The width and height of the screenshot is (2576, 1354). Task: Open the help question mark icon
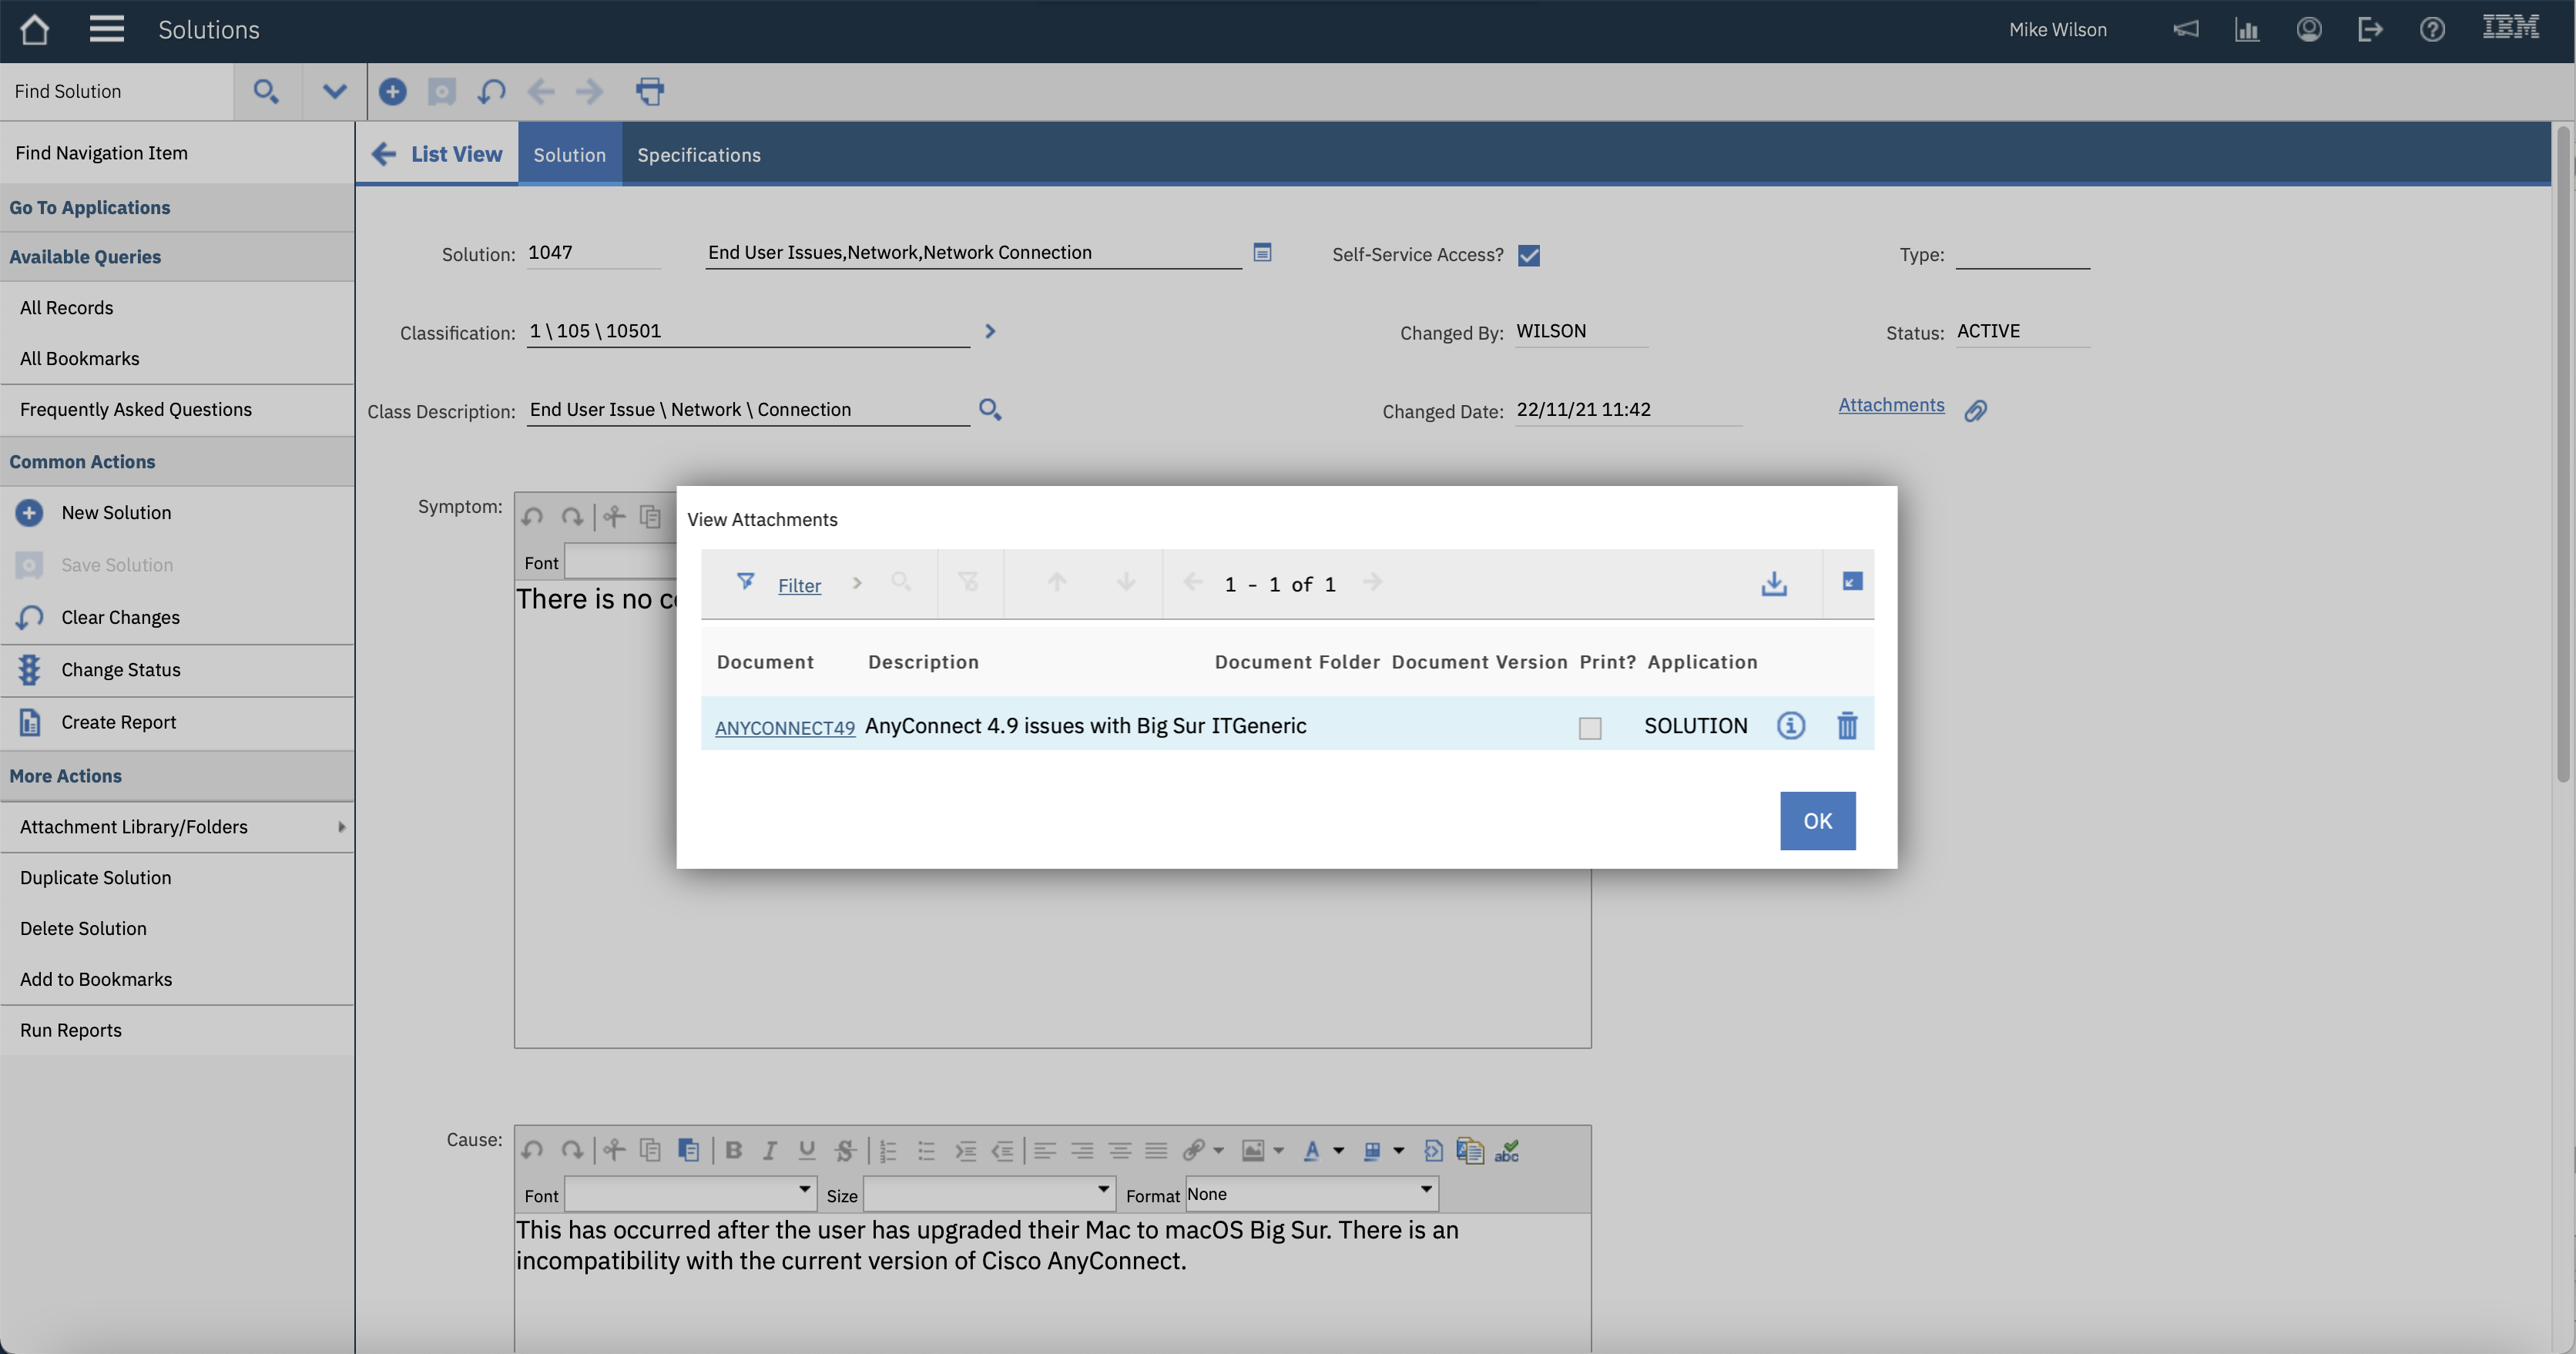point(2432,30)
